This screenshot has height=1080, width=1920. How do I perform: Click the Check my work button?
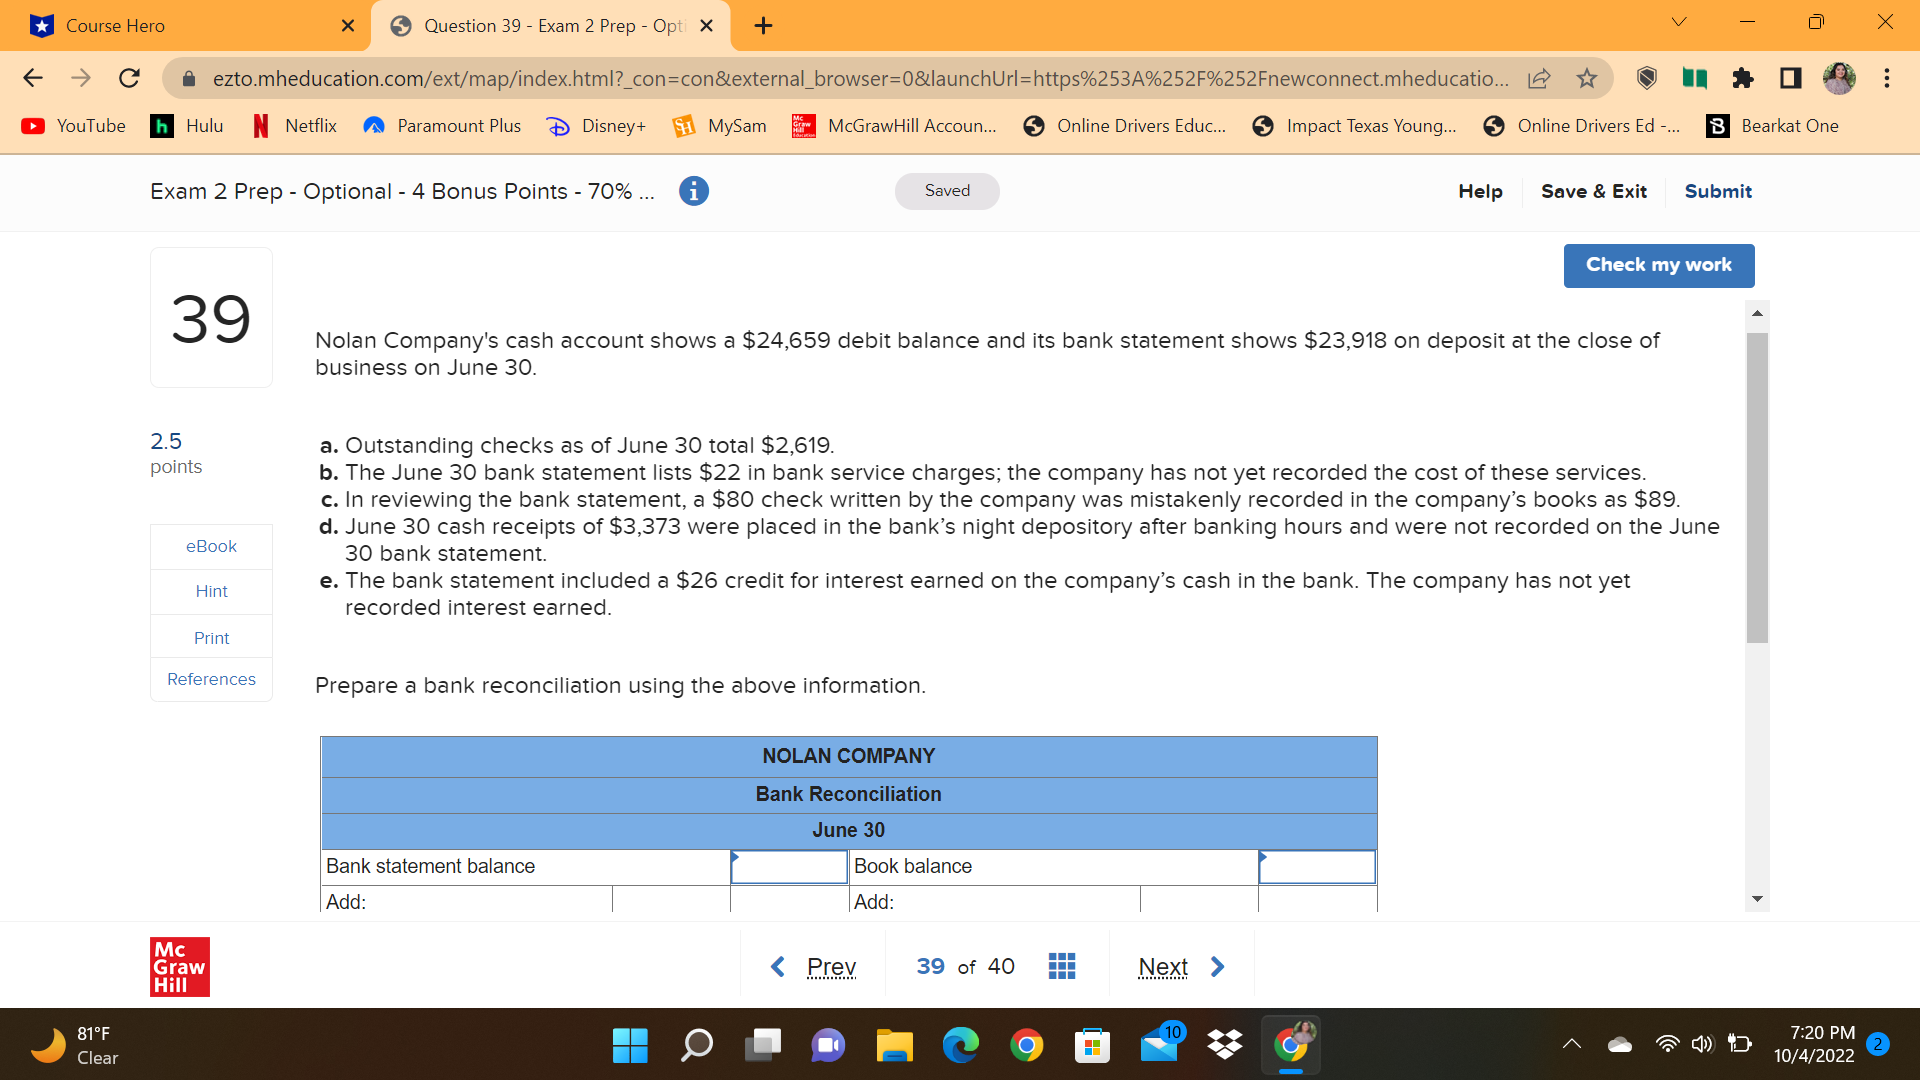tap(1658, 265)
